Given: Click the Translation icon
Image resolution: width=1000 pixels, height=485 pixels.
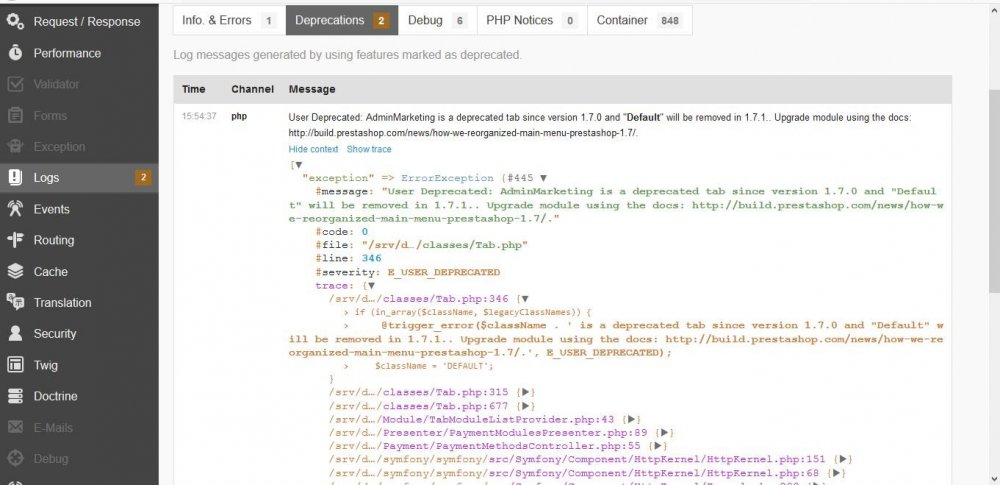Looking at the screenshot, I should 15,302.
